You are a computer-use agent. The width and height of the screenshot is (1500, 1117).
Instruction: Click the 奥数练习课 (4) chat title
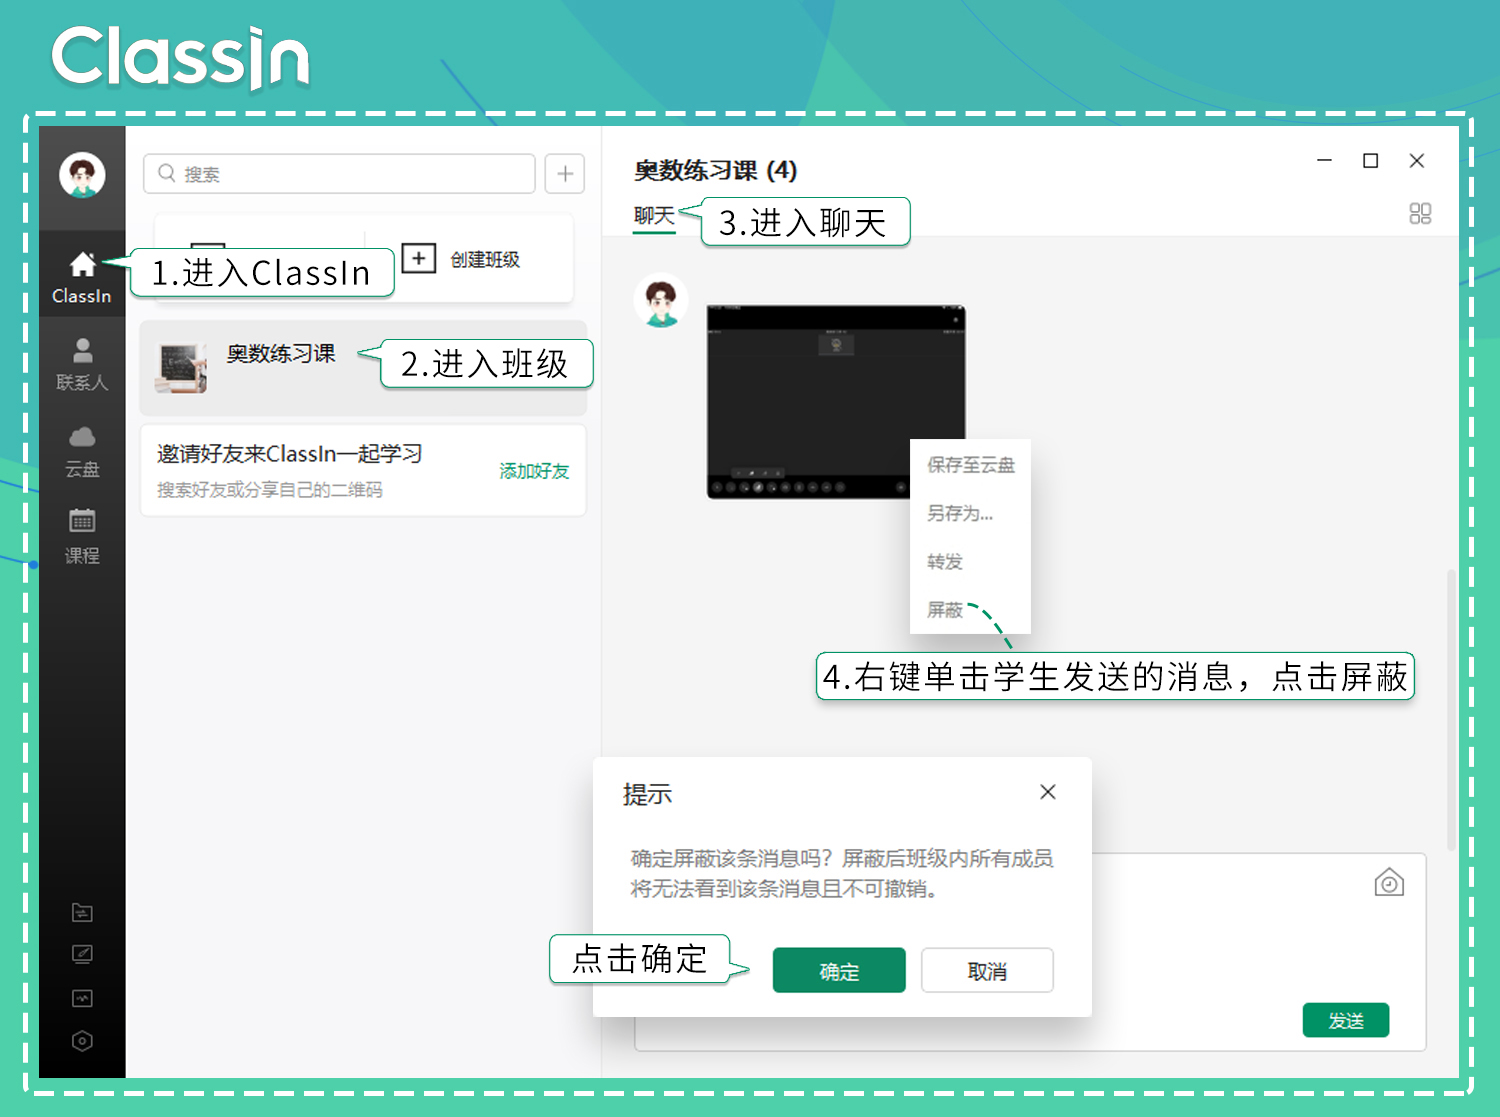[x=716, y=170]
